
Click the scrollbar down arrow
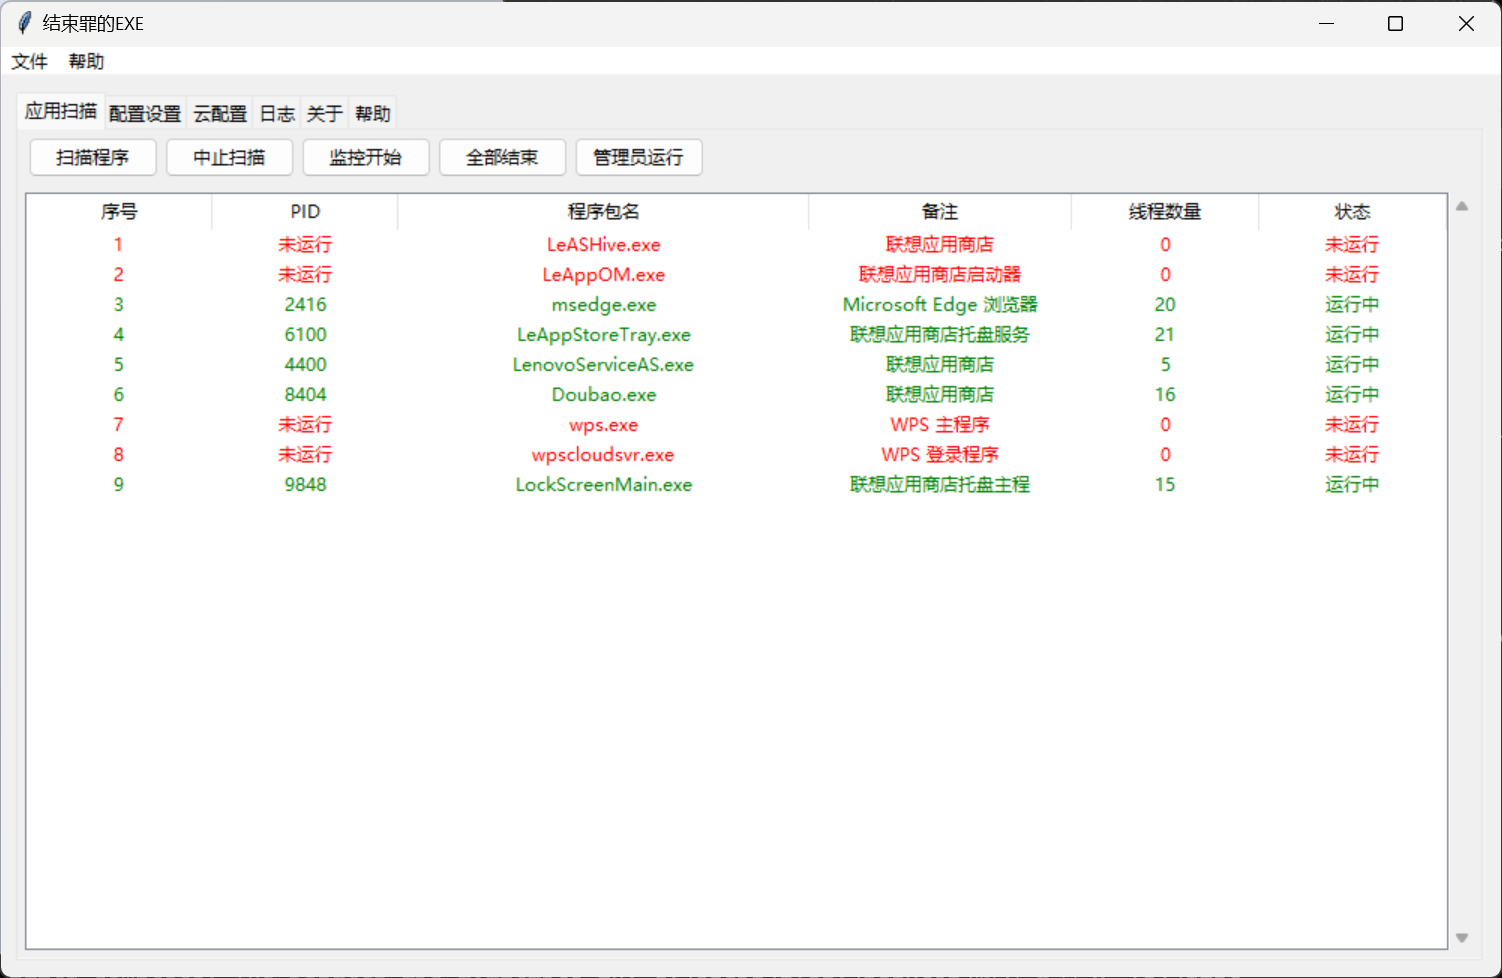coord(1461,937)
